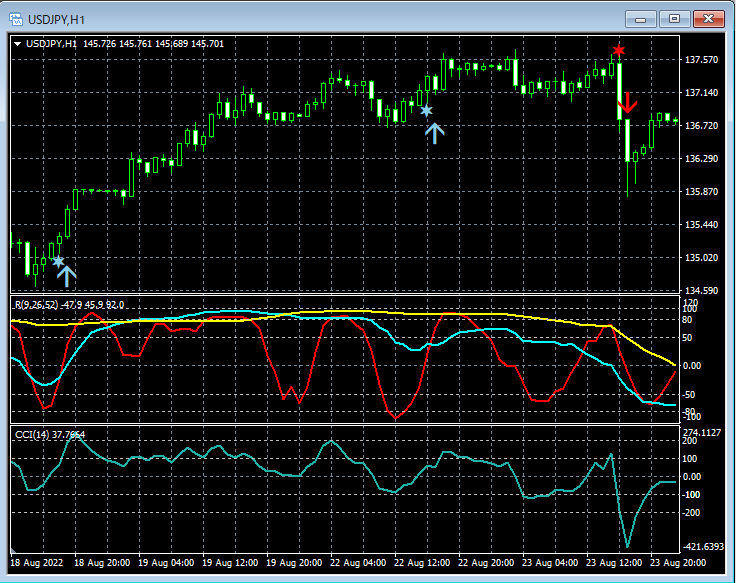Click the USDJPY,H1 window title text
Image resolution: width=737 pixels, height=583 pixels.
(x=56, y=20)
